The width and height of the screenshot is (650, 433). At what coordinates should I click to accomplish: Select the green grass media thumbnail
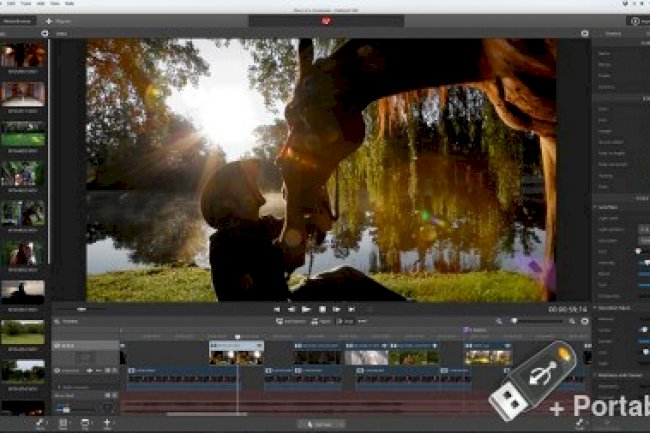(23, 134)
